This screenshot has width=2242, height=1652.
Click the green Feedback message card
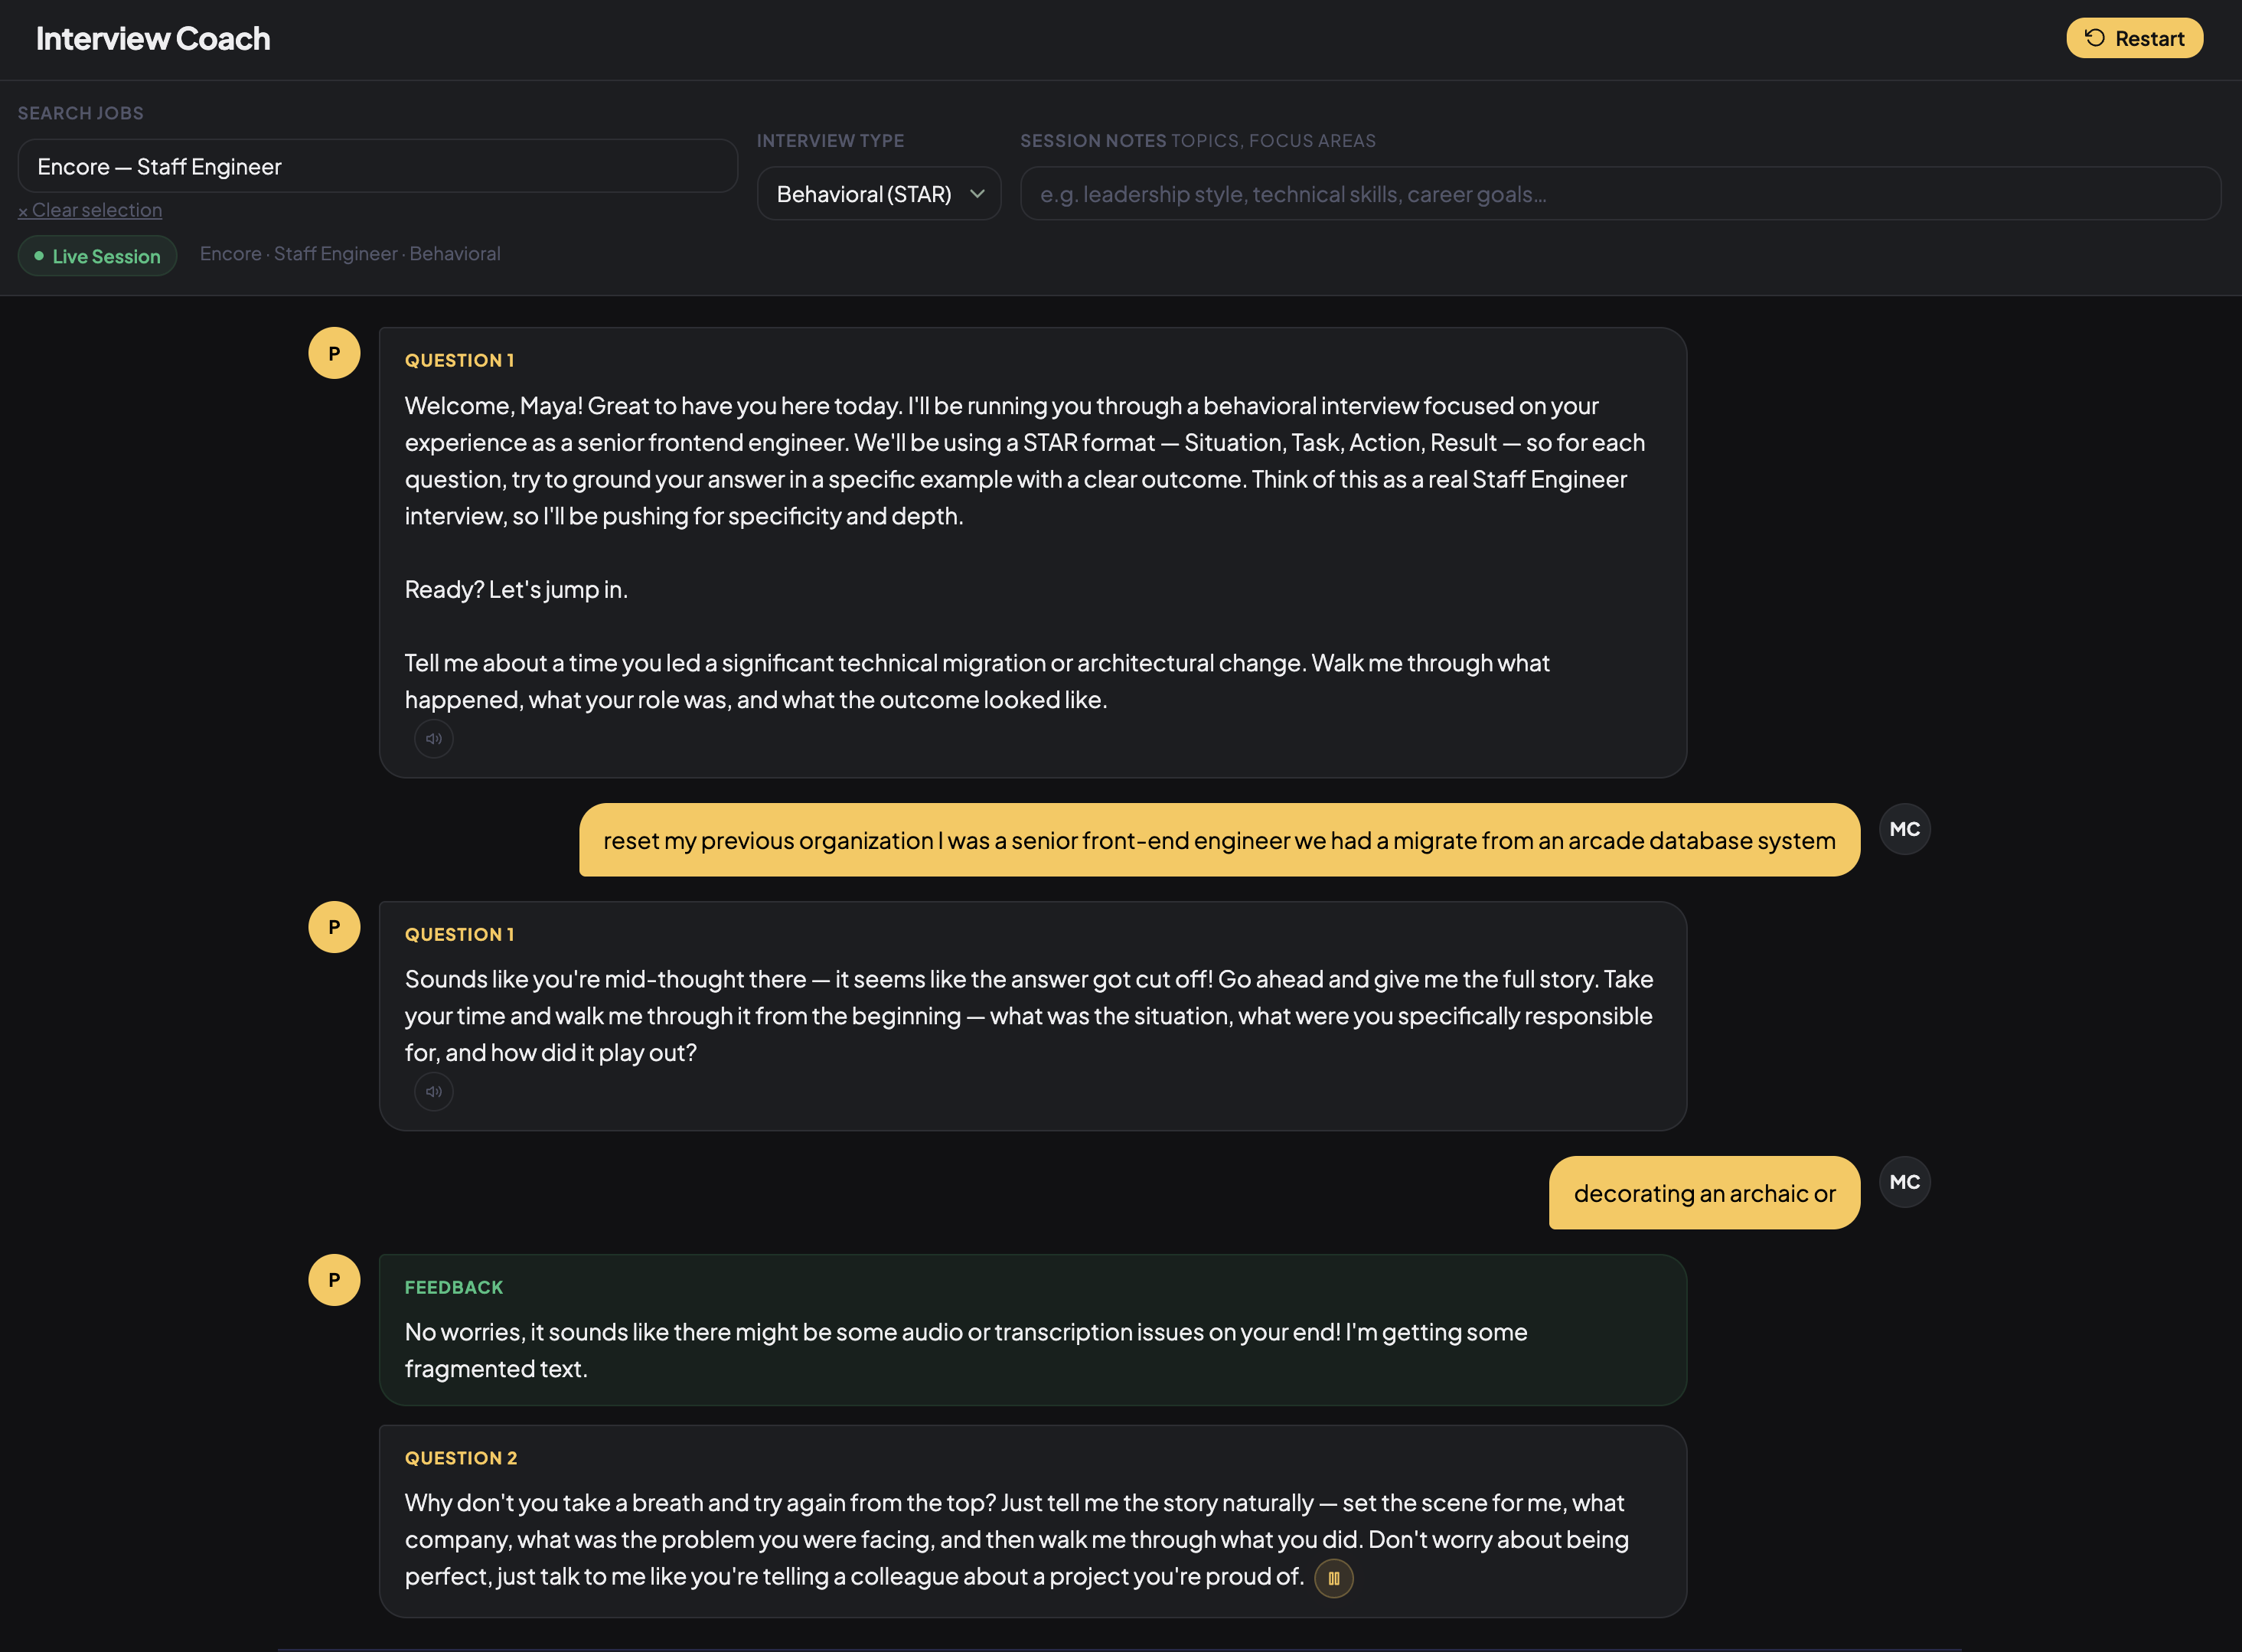coord(1032,1330)
